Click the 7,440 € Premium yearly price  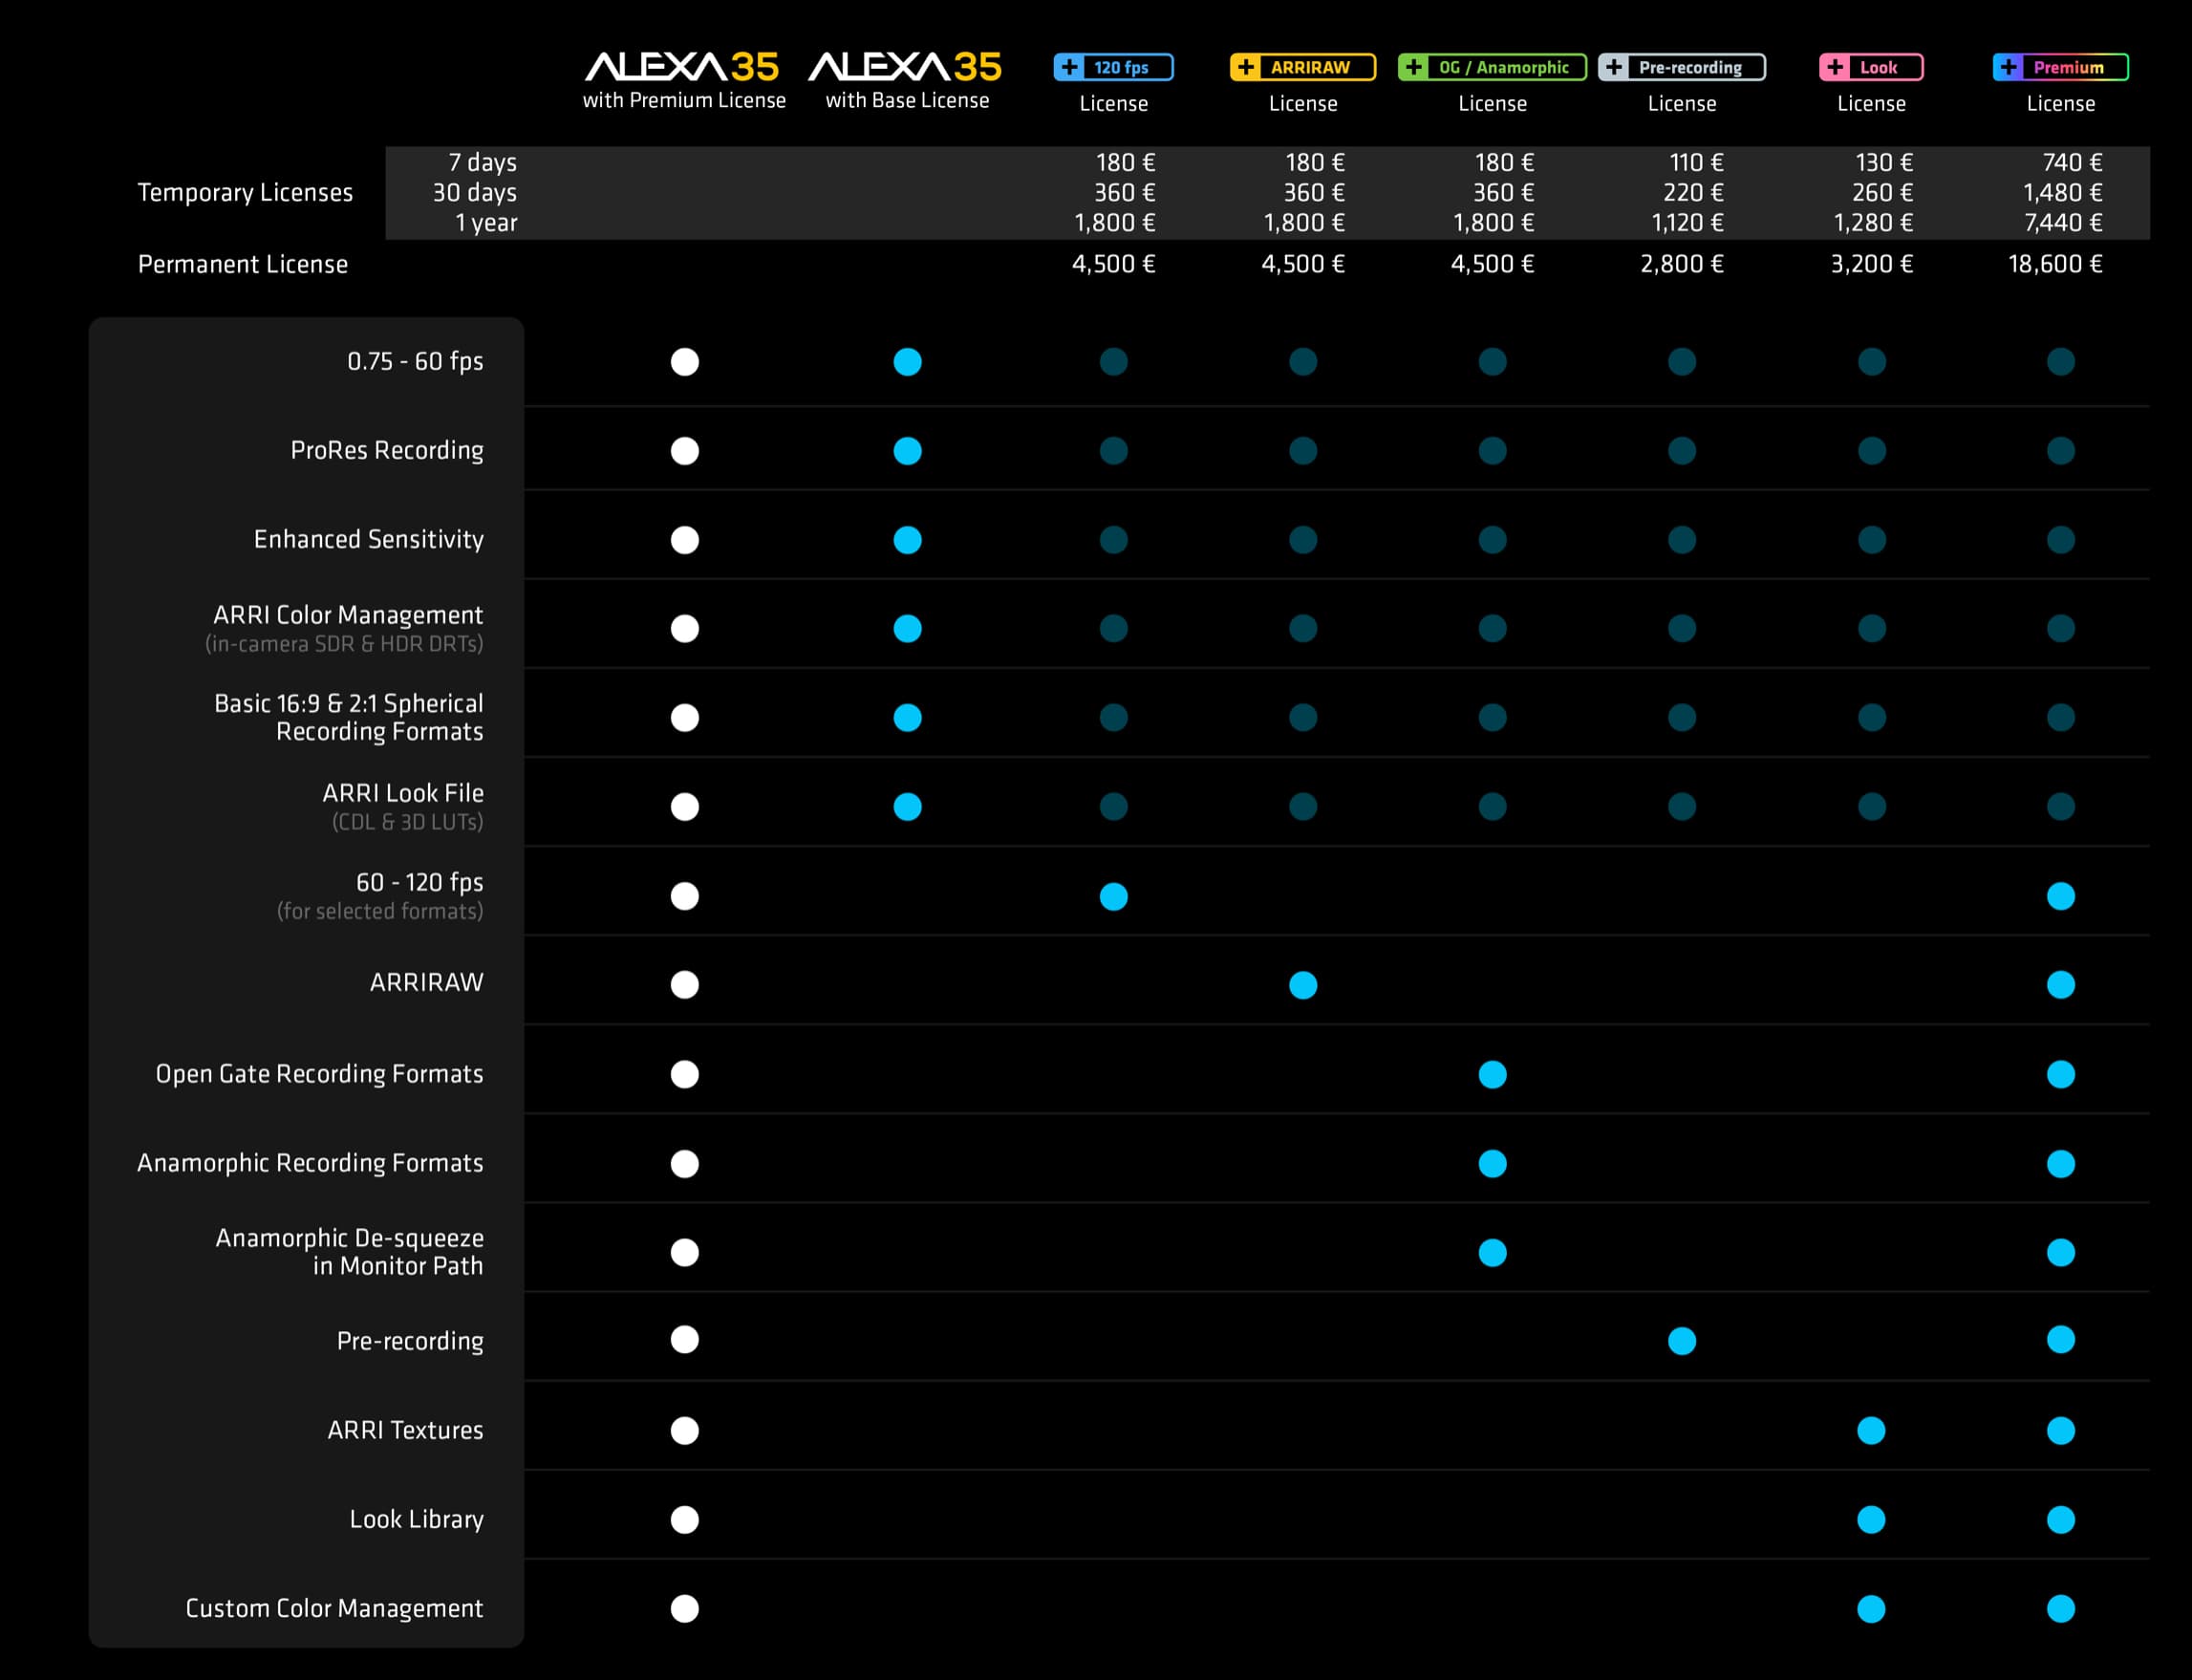click(x=2063, y=222)
